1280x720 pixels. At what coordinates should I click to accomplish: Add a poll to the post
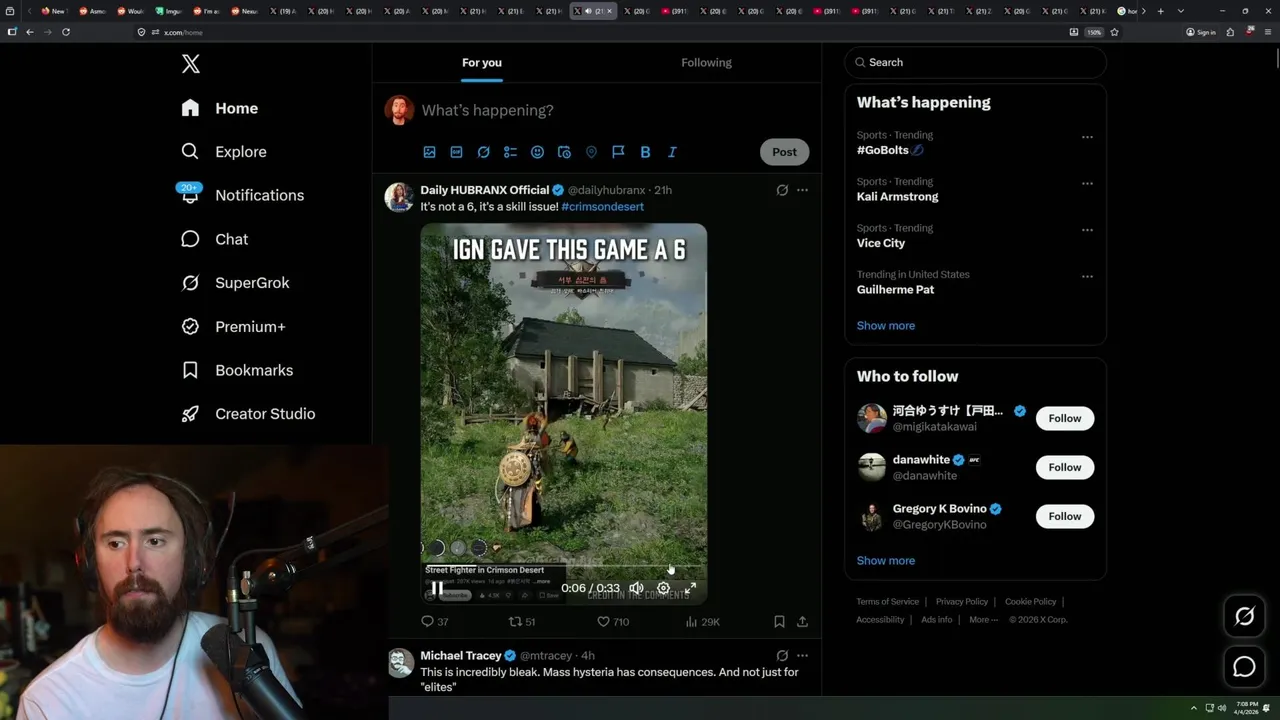click(510, 152)
